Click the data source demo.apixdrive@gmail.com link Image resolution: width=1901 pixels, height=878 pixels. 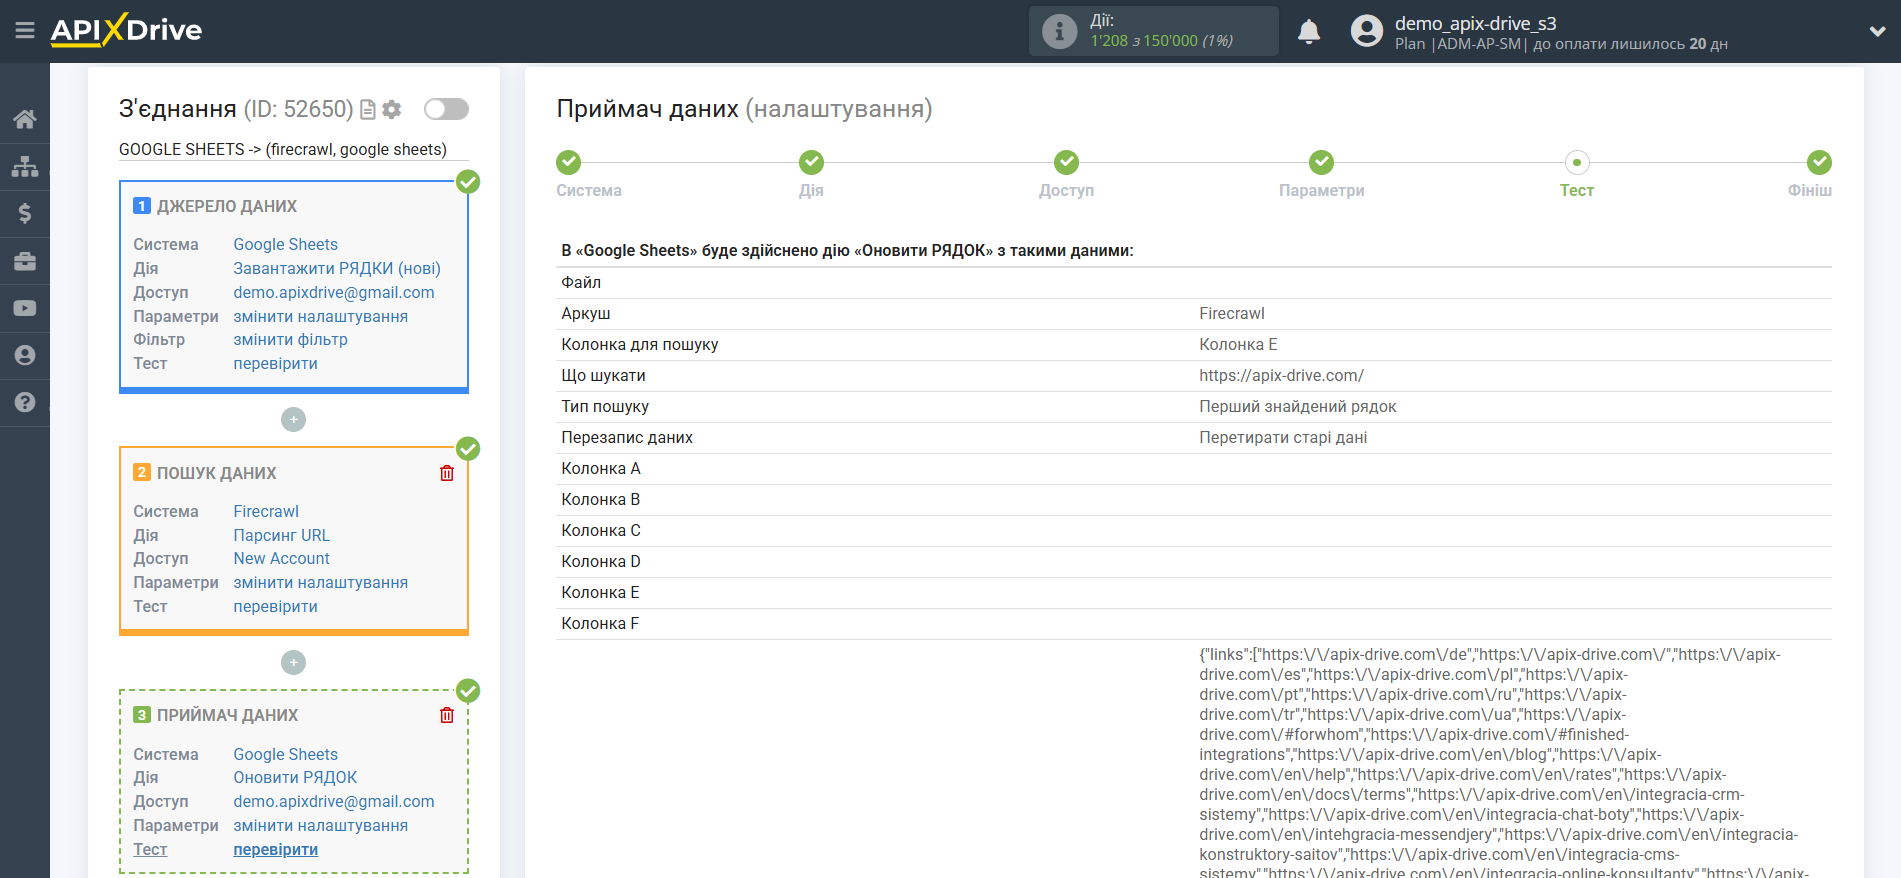coord(334,292)
